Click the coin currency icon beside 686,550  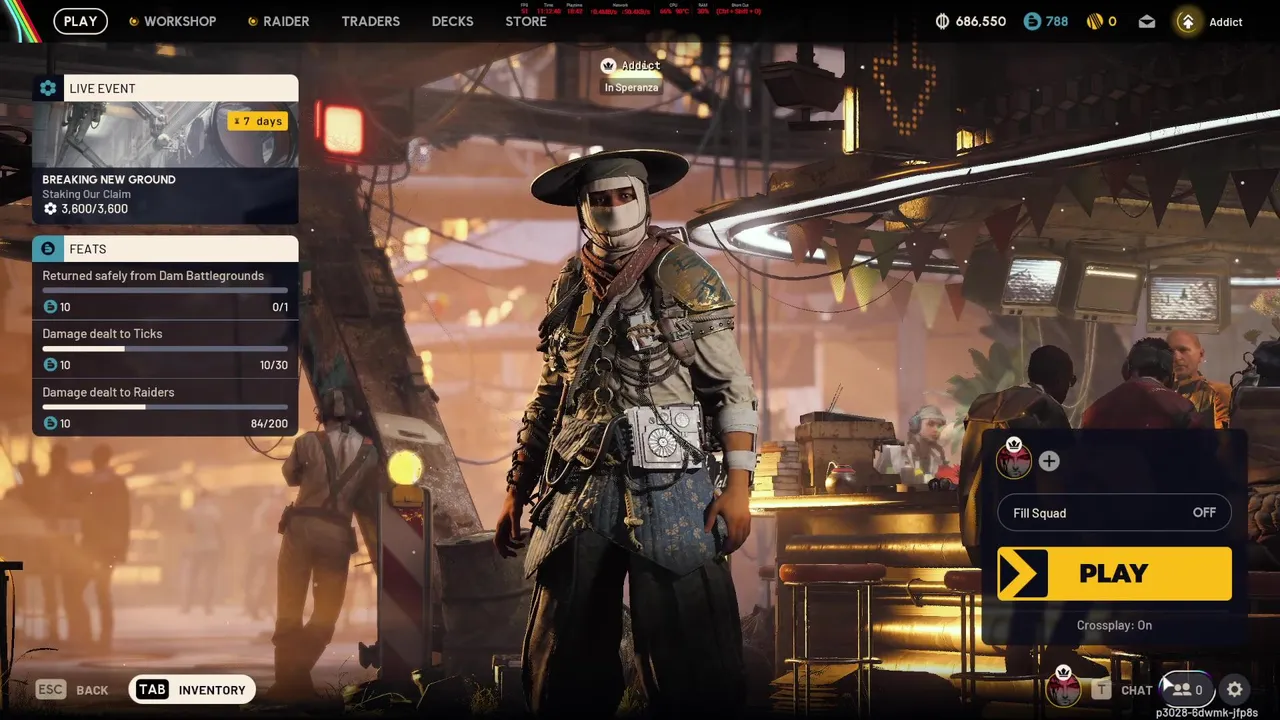(942, 21)
